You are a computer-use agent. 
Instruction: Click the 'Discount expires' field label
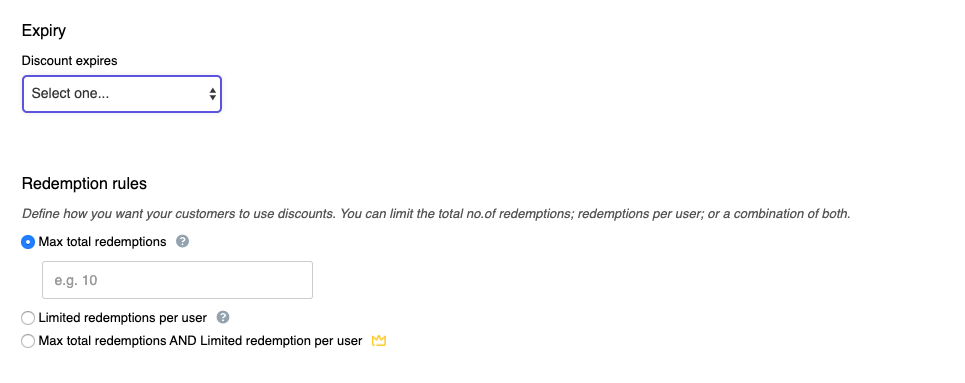click(x=70, y=61)
